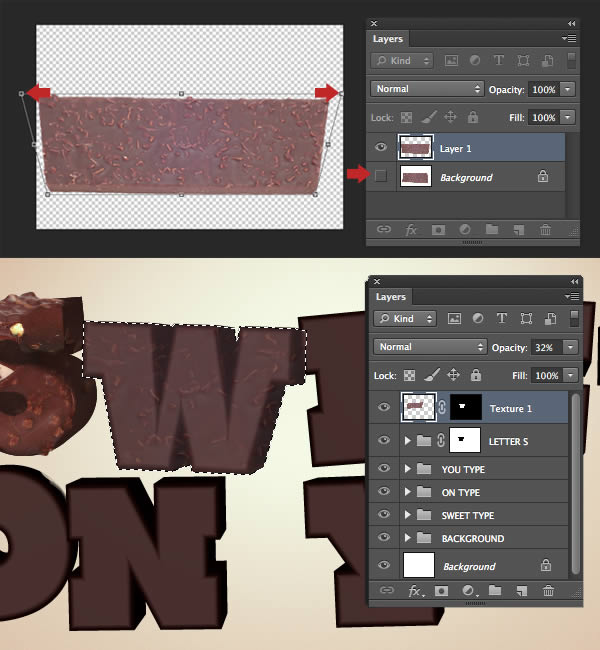The width and height of the screenshot is (600, 650).
Task: Create new layer in upper Layers panel
Action: coord(519,230)
